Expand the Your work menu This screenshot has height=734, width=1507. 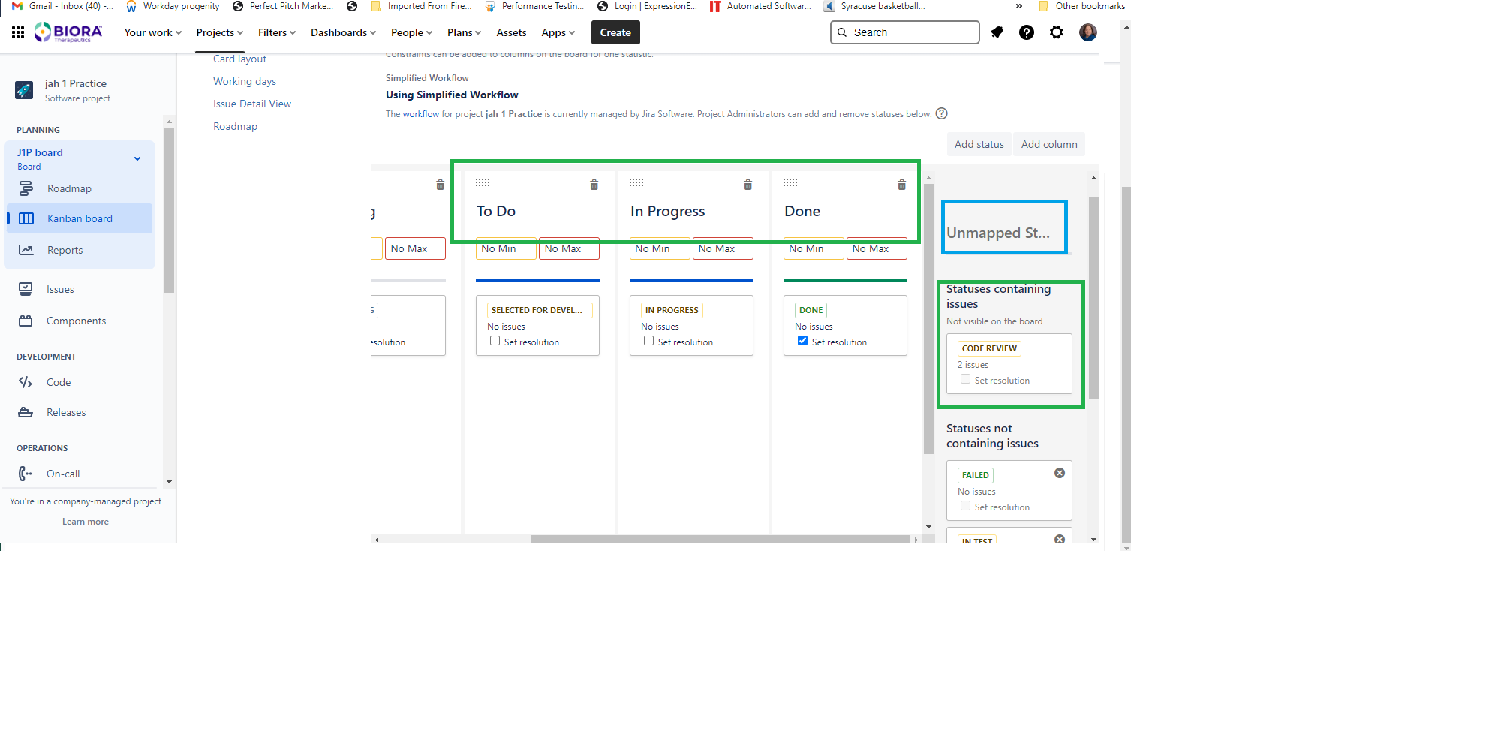[x=153, y=32]
